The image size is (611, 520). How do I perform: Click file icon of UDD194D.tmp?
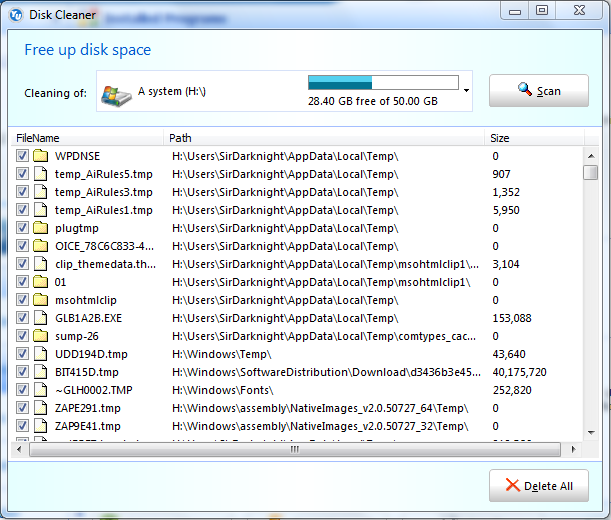coord(41,354)
